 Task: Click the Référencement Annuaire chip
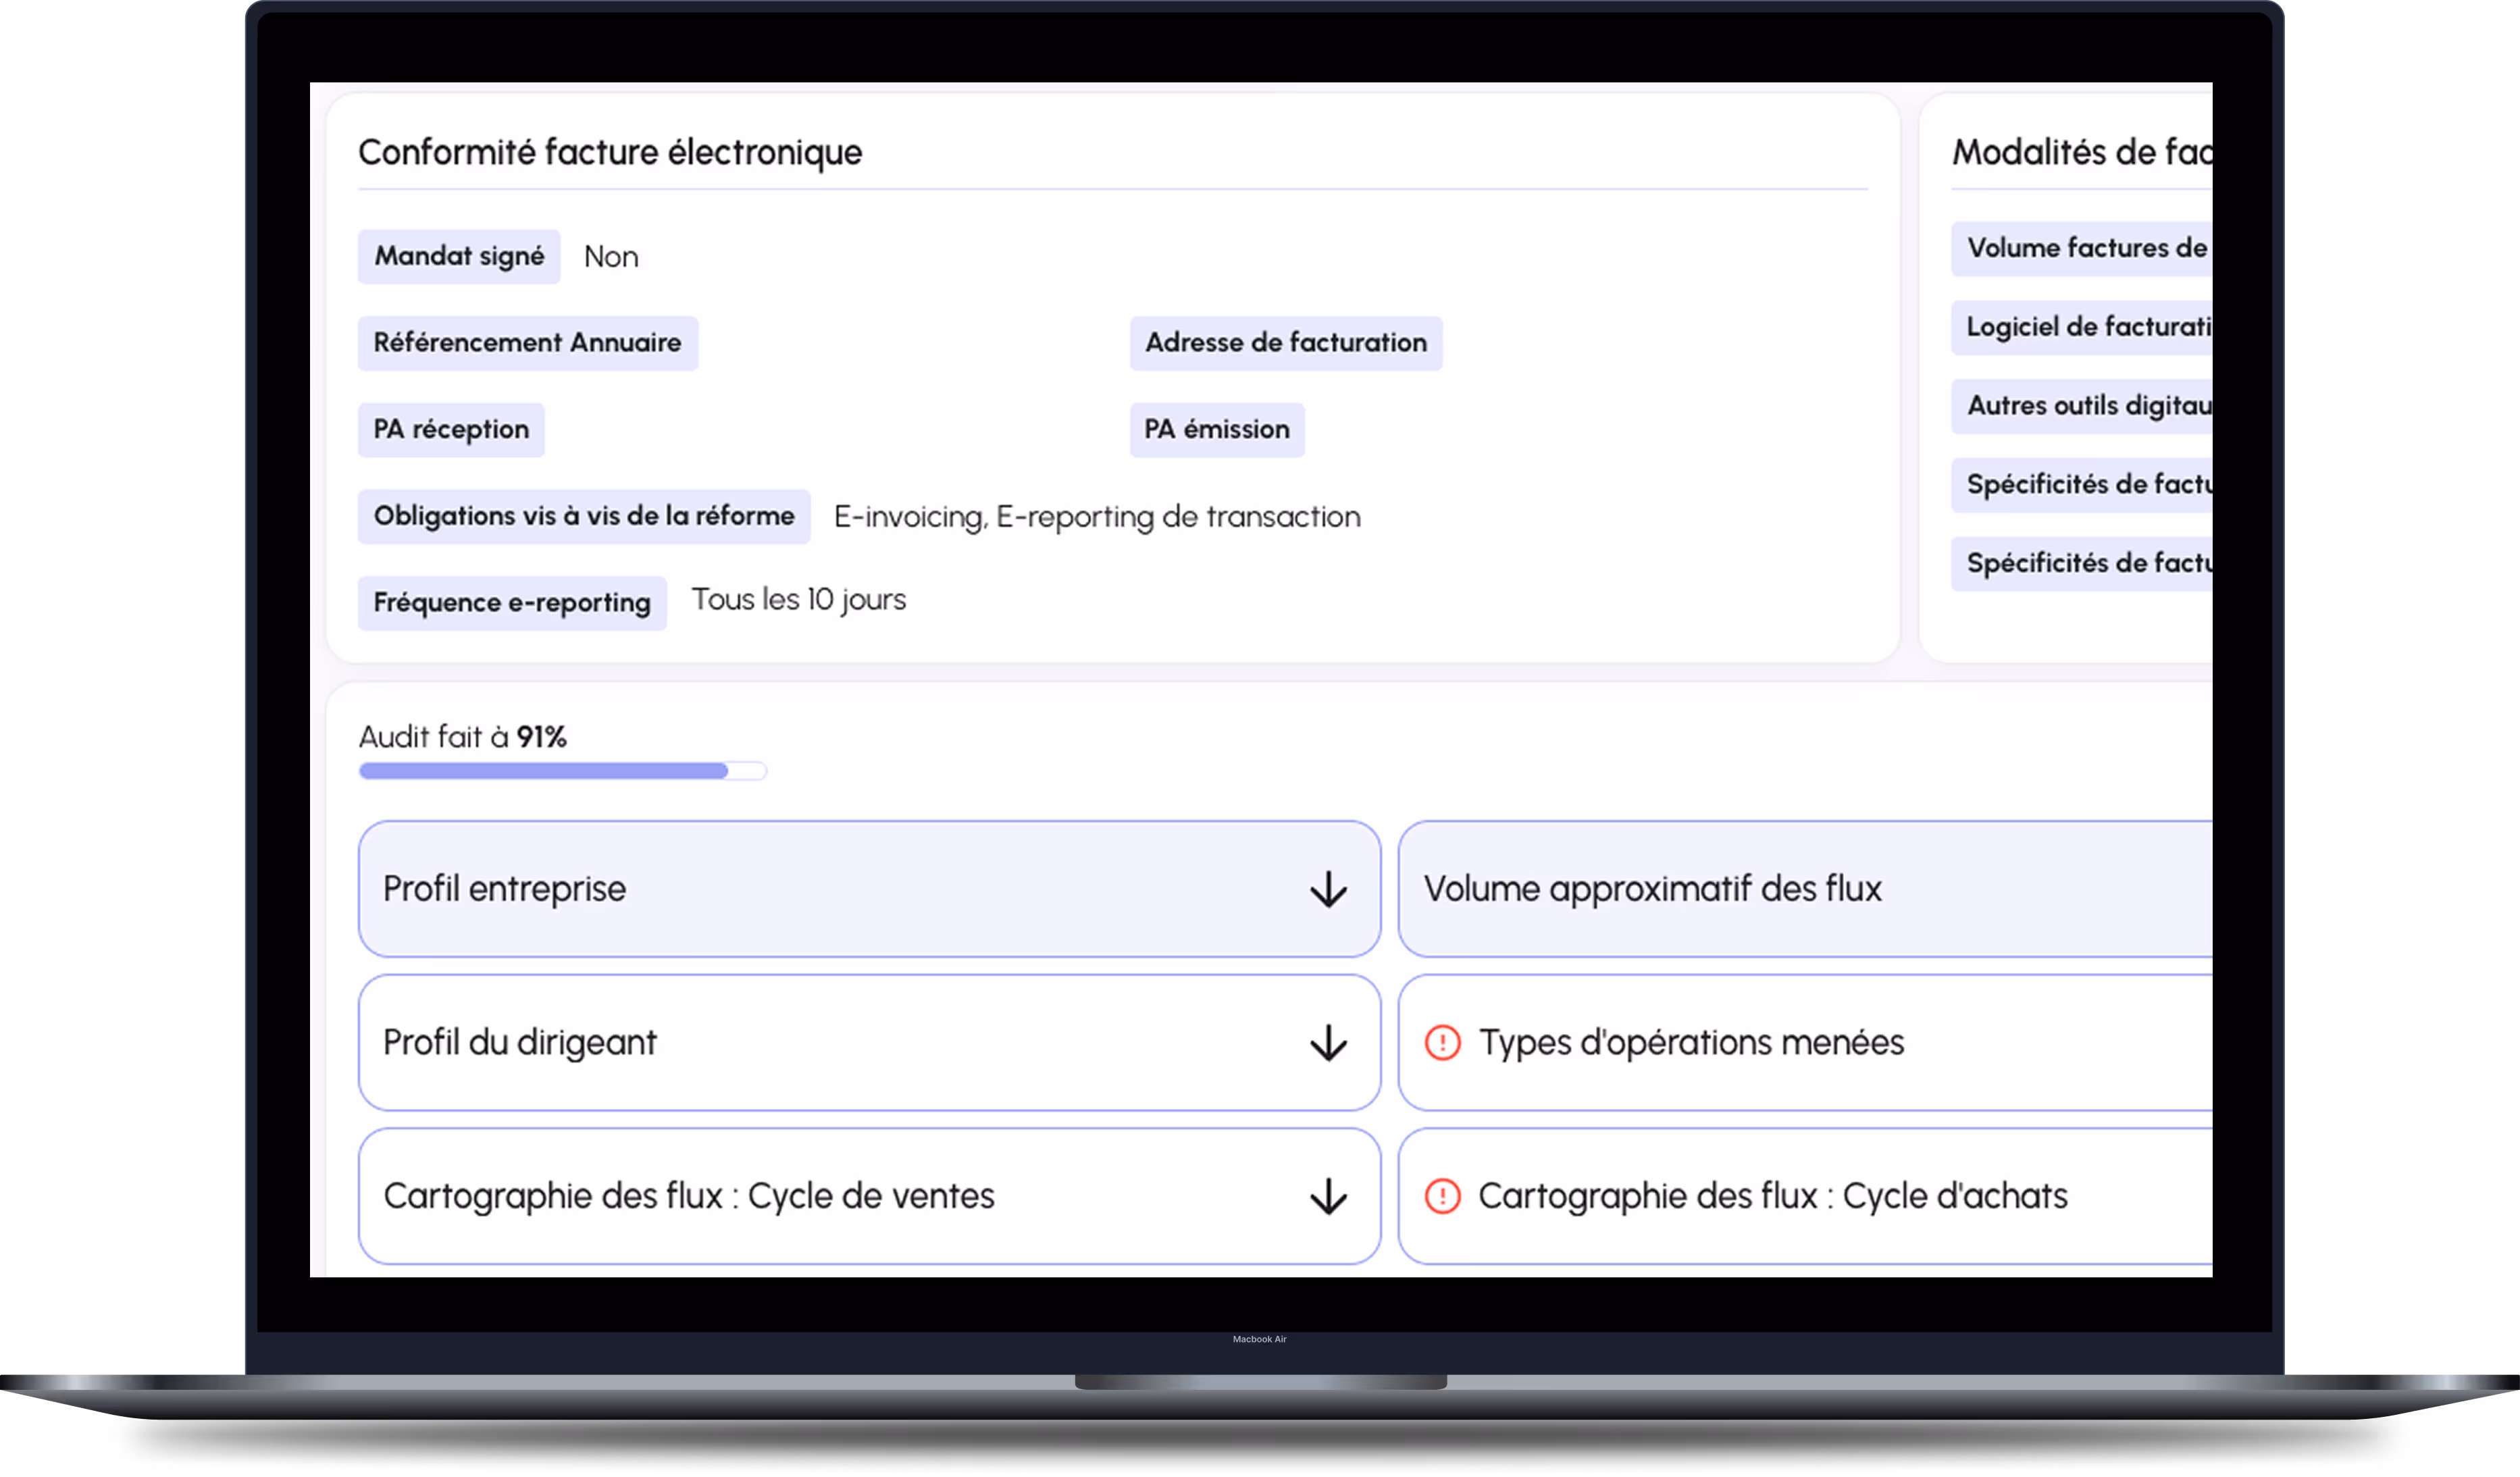[527, 343]
